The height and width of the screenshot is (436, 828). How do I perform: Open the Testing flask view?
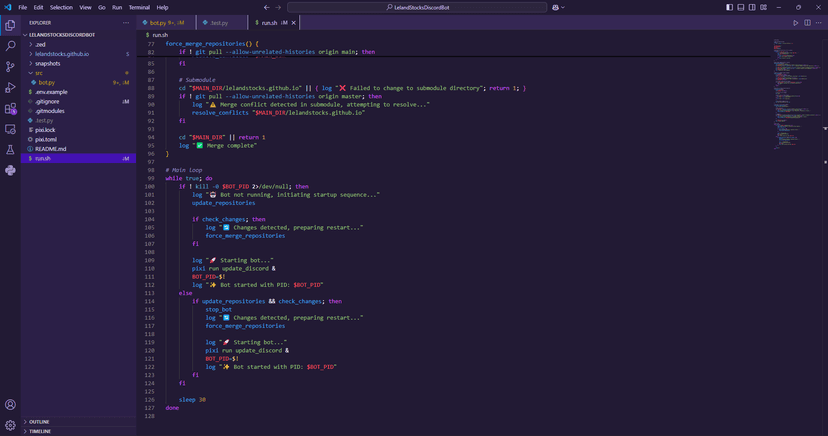coord(10,150)
